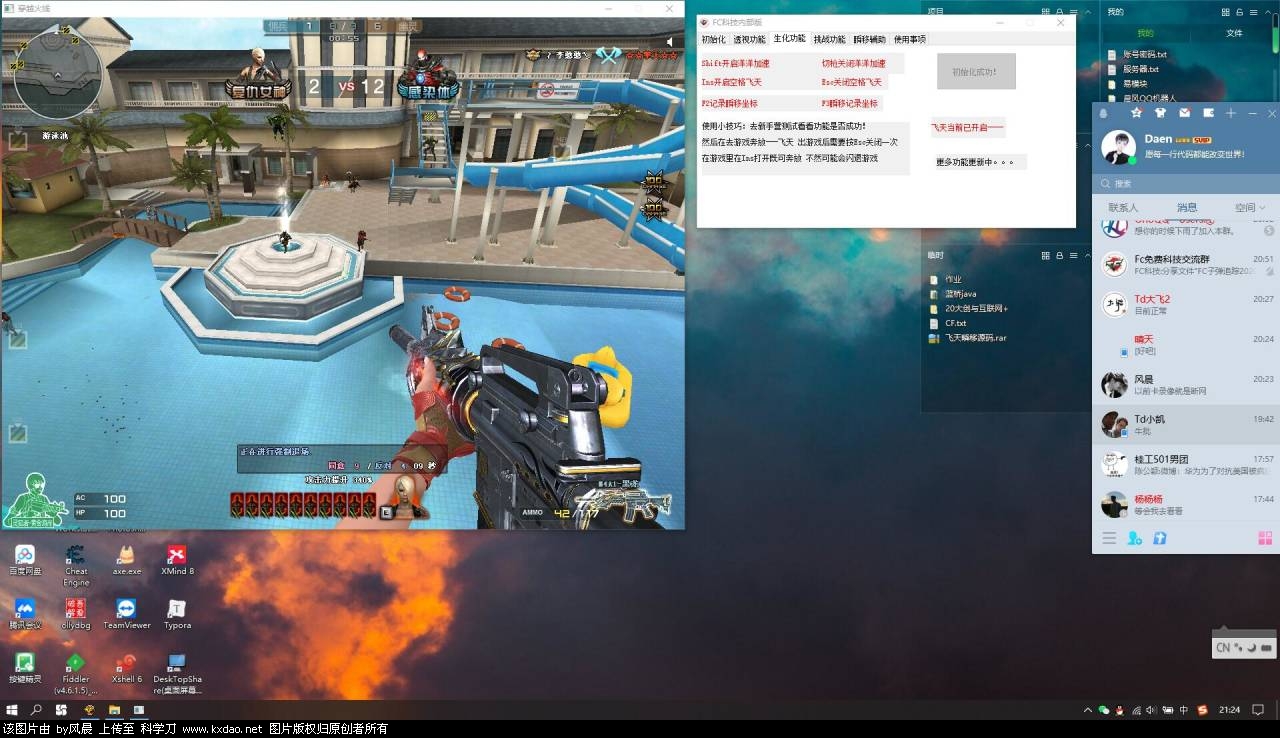Launch Typora from the desktop
The image size is (1280, 738).
coord(177,614)
